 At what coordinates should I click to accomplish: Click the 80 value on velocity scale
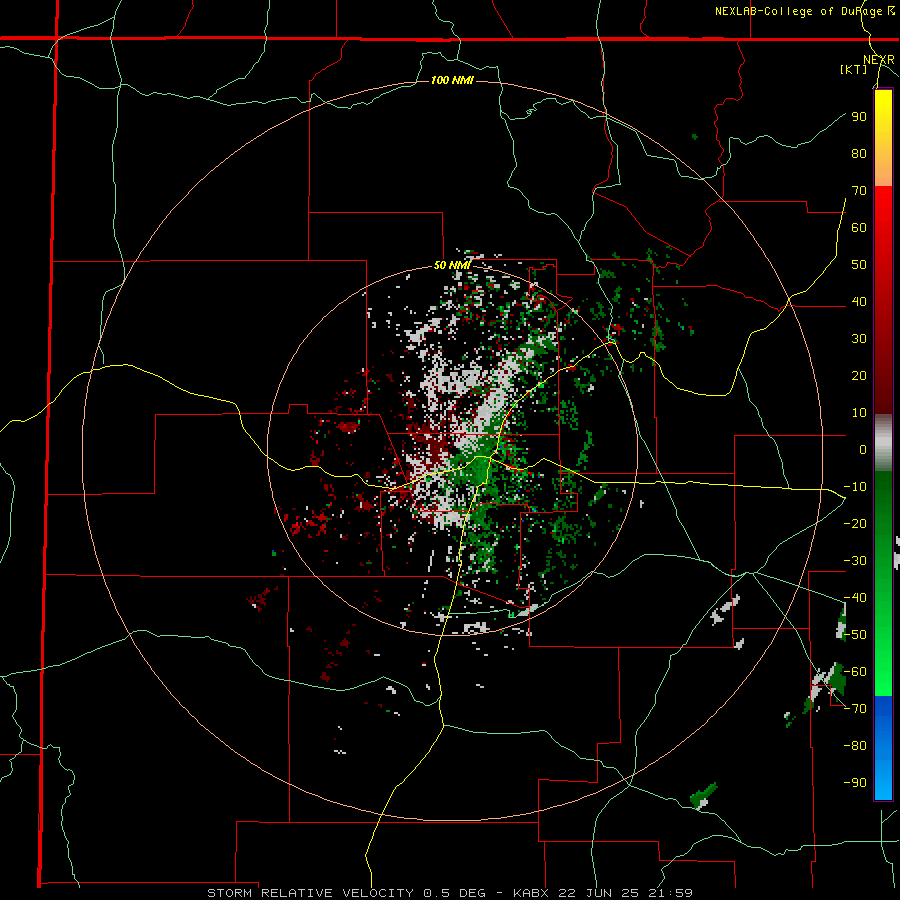point(859,153)
